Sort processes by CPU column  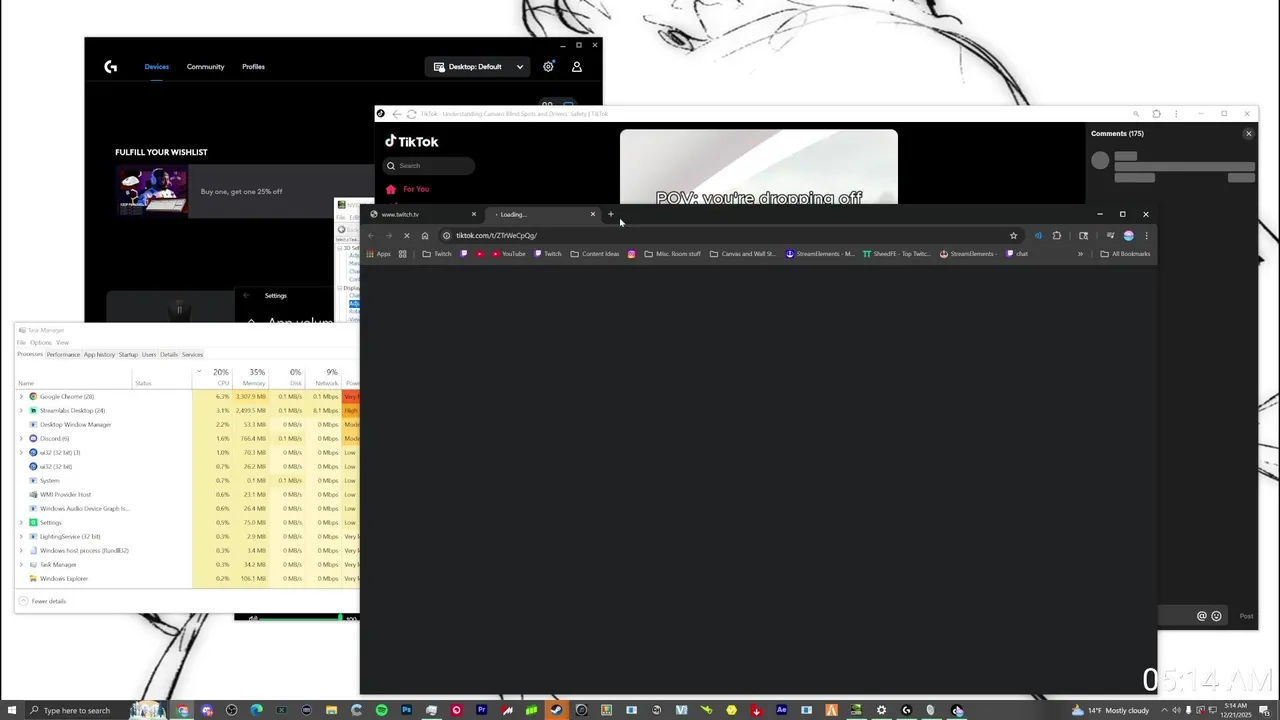click(x=213, y=377)
